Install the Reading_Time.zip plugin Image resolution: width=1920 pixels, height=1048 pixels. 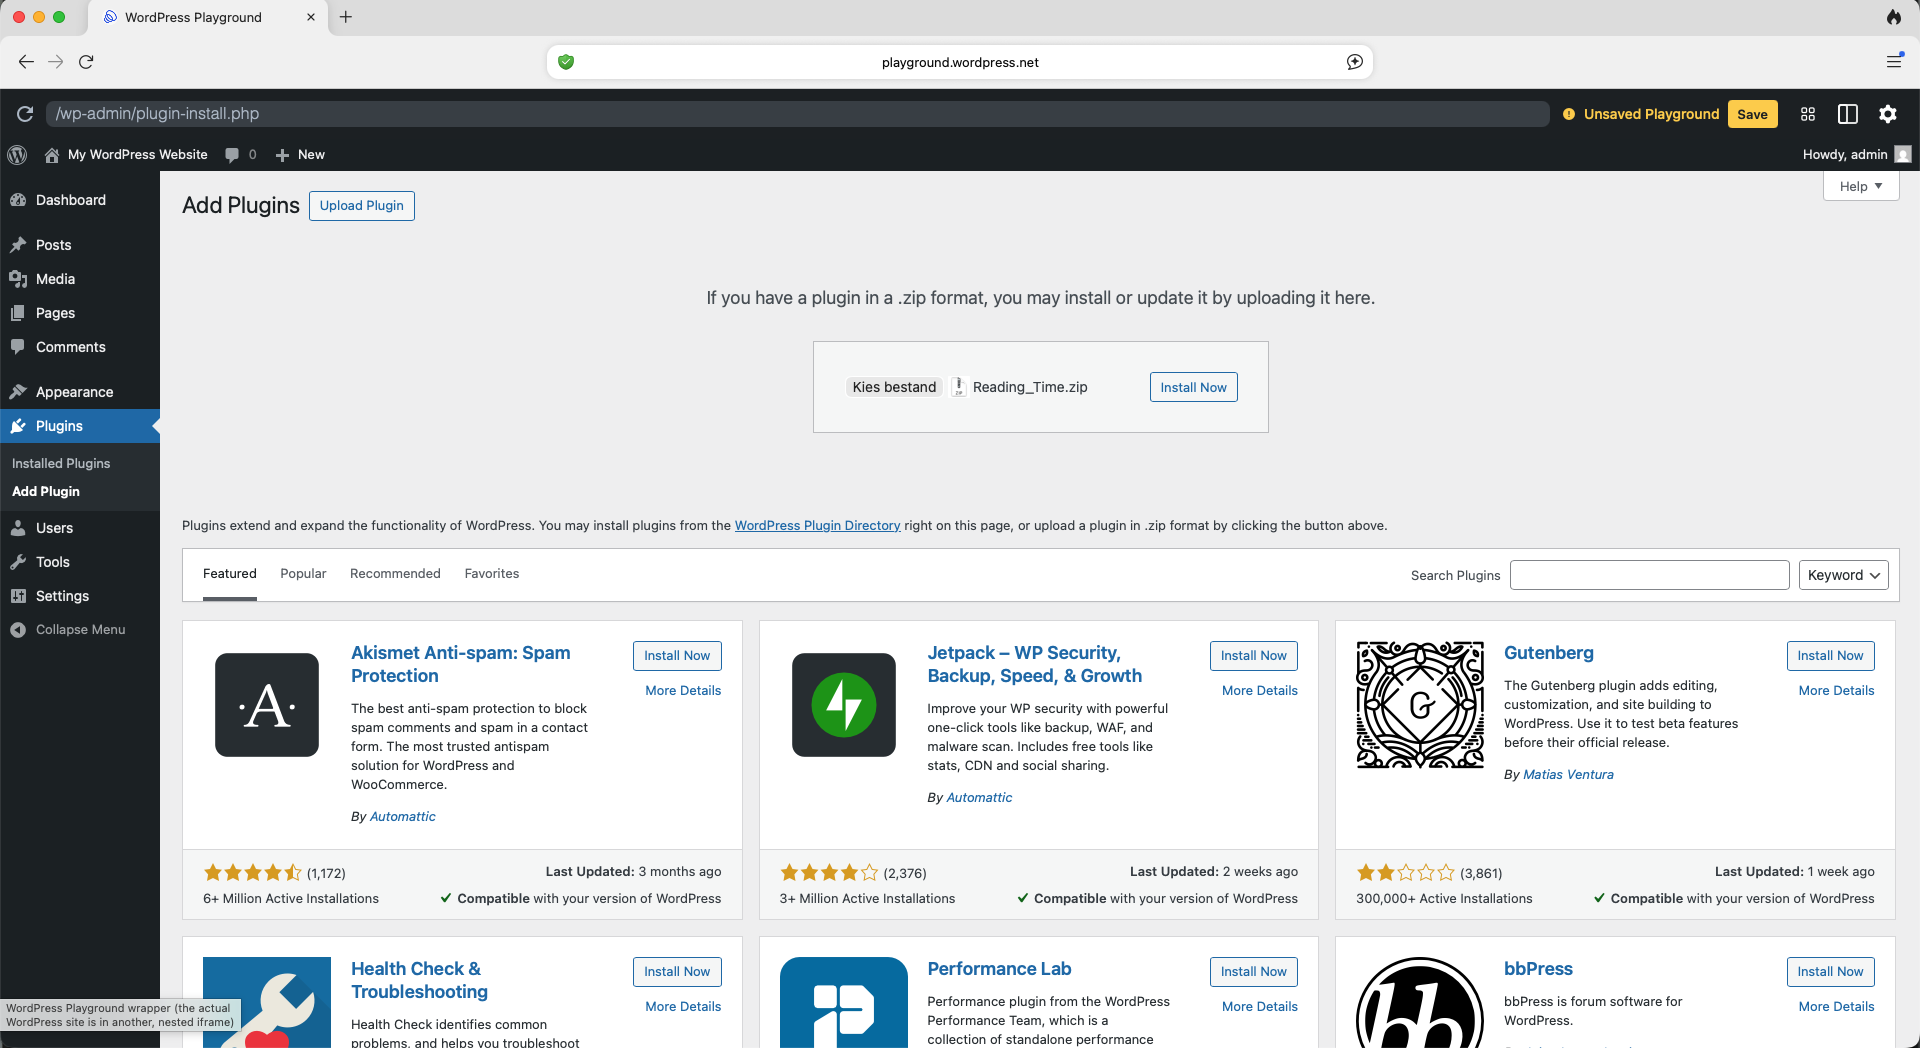click(1193, 387)
